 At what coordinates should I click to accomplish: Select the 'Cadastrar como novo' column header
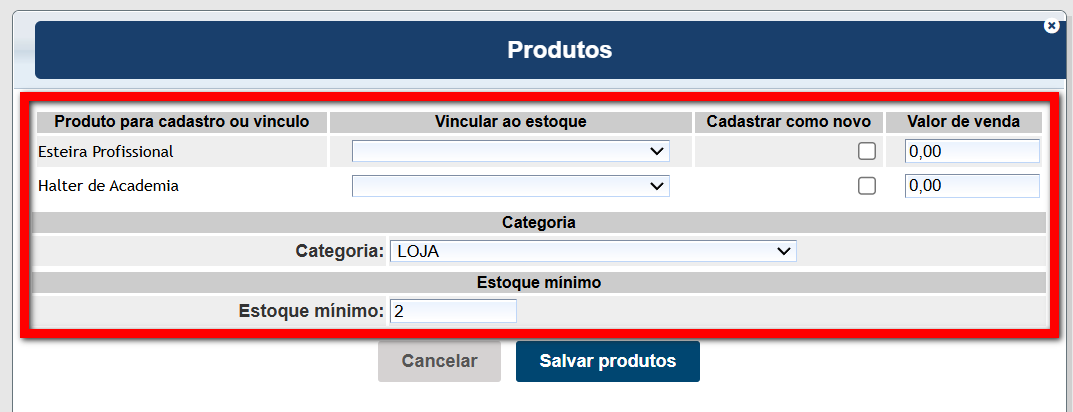pyautogui.click(x=788, y=122)
